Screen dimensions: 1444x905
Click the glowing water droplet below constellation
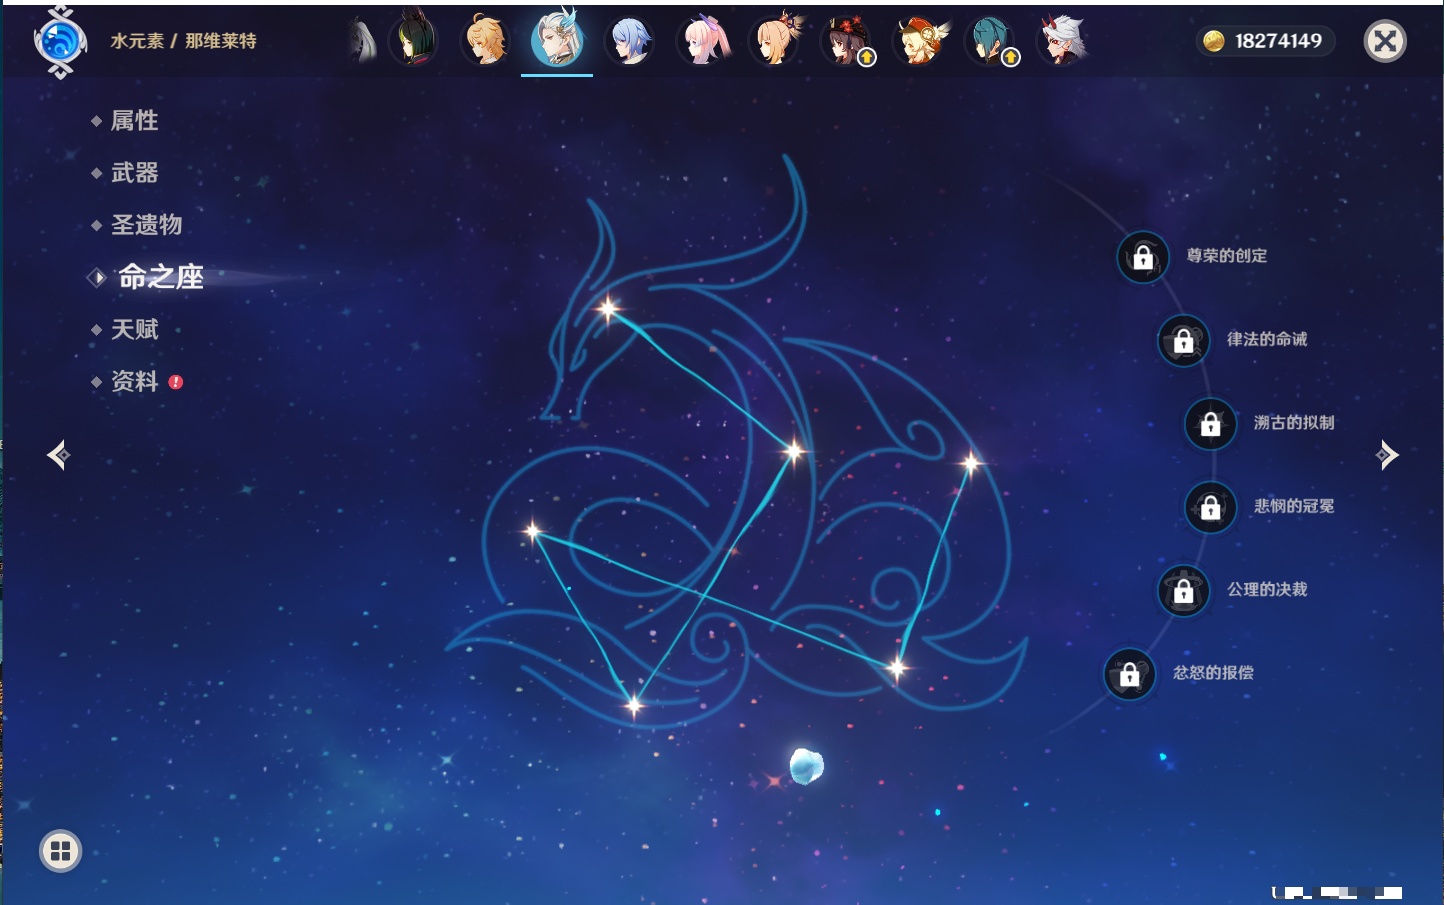point(806,766)
